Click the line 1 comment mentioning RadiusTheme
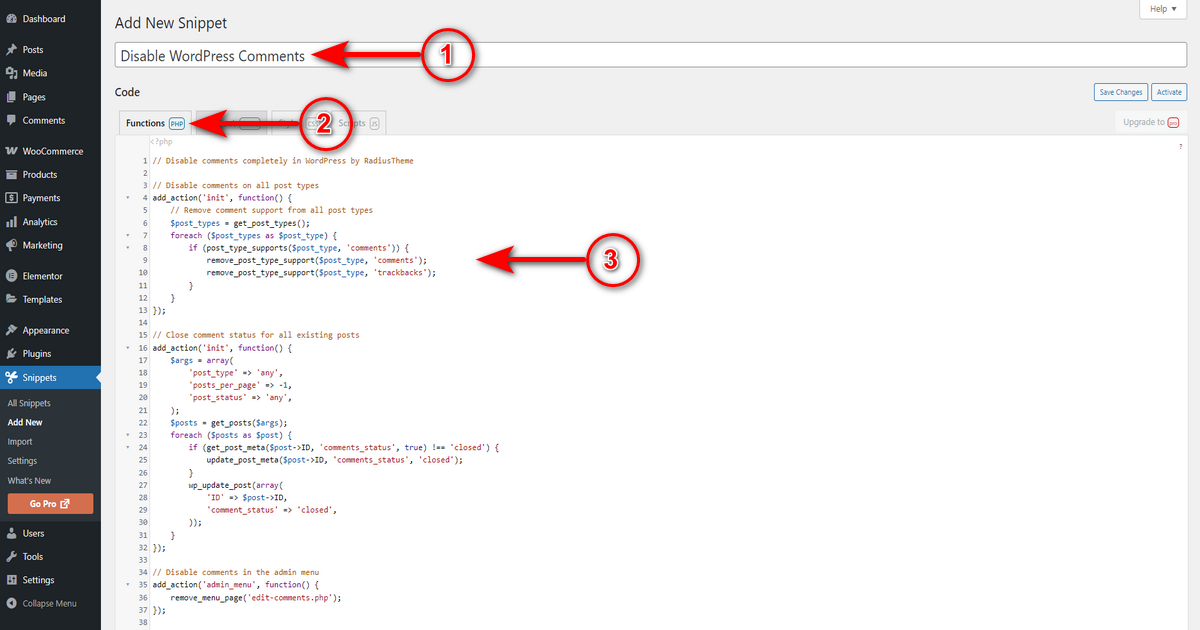 [283, 160]
